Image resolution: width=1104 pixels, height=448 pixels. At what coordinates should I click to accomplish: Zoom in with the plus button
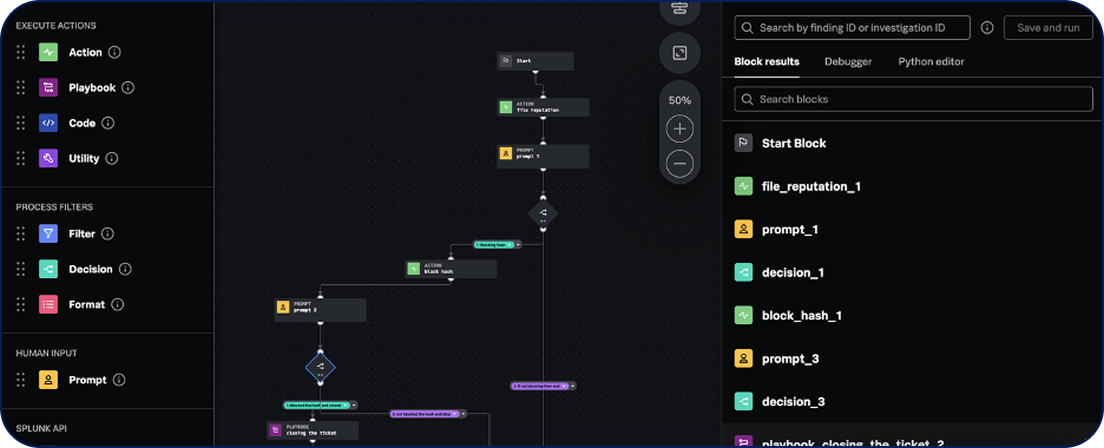tap(679, 130)
